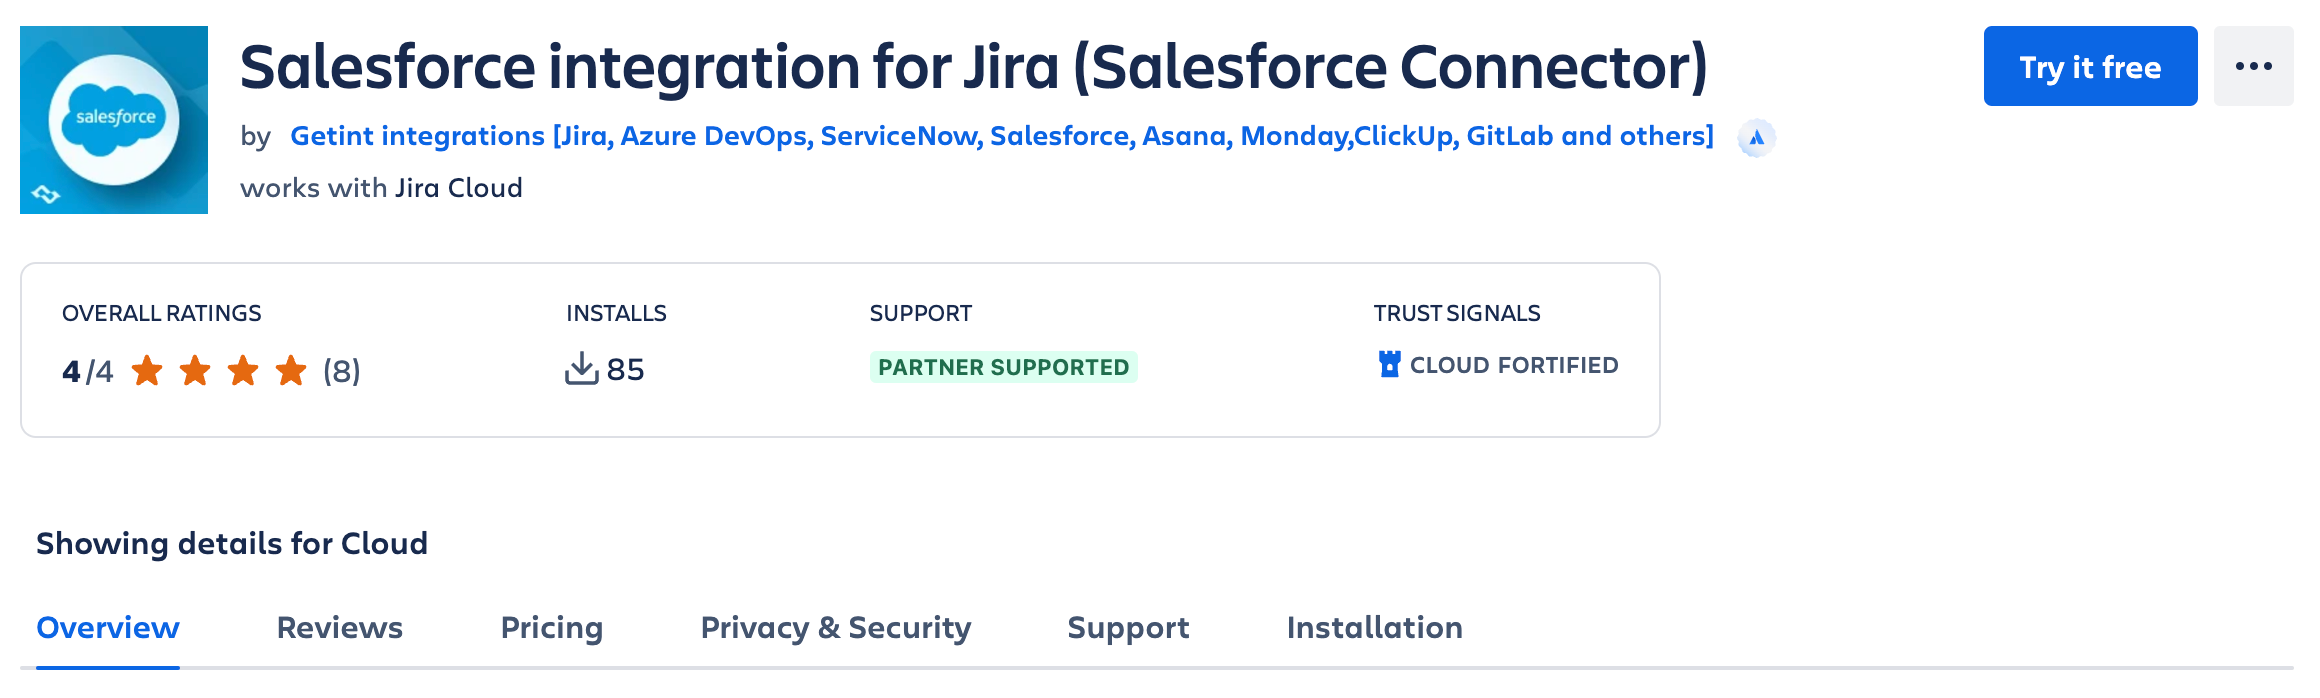Image resolution: width=2320 pixels, height=698 pixels.
Task: Click the Atlassian partner badge icon
Action: (x=1756, y=138)
